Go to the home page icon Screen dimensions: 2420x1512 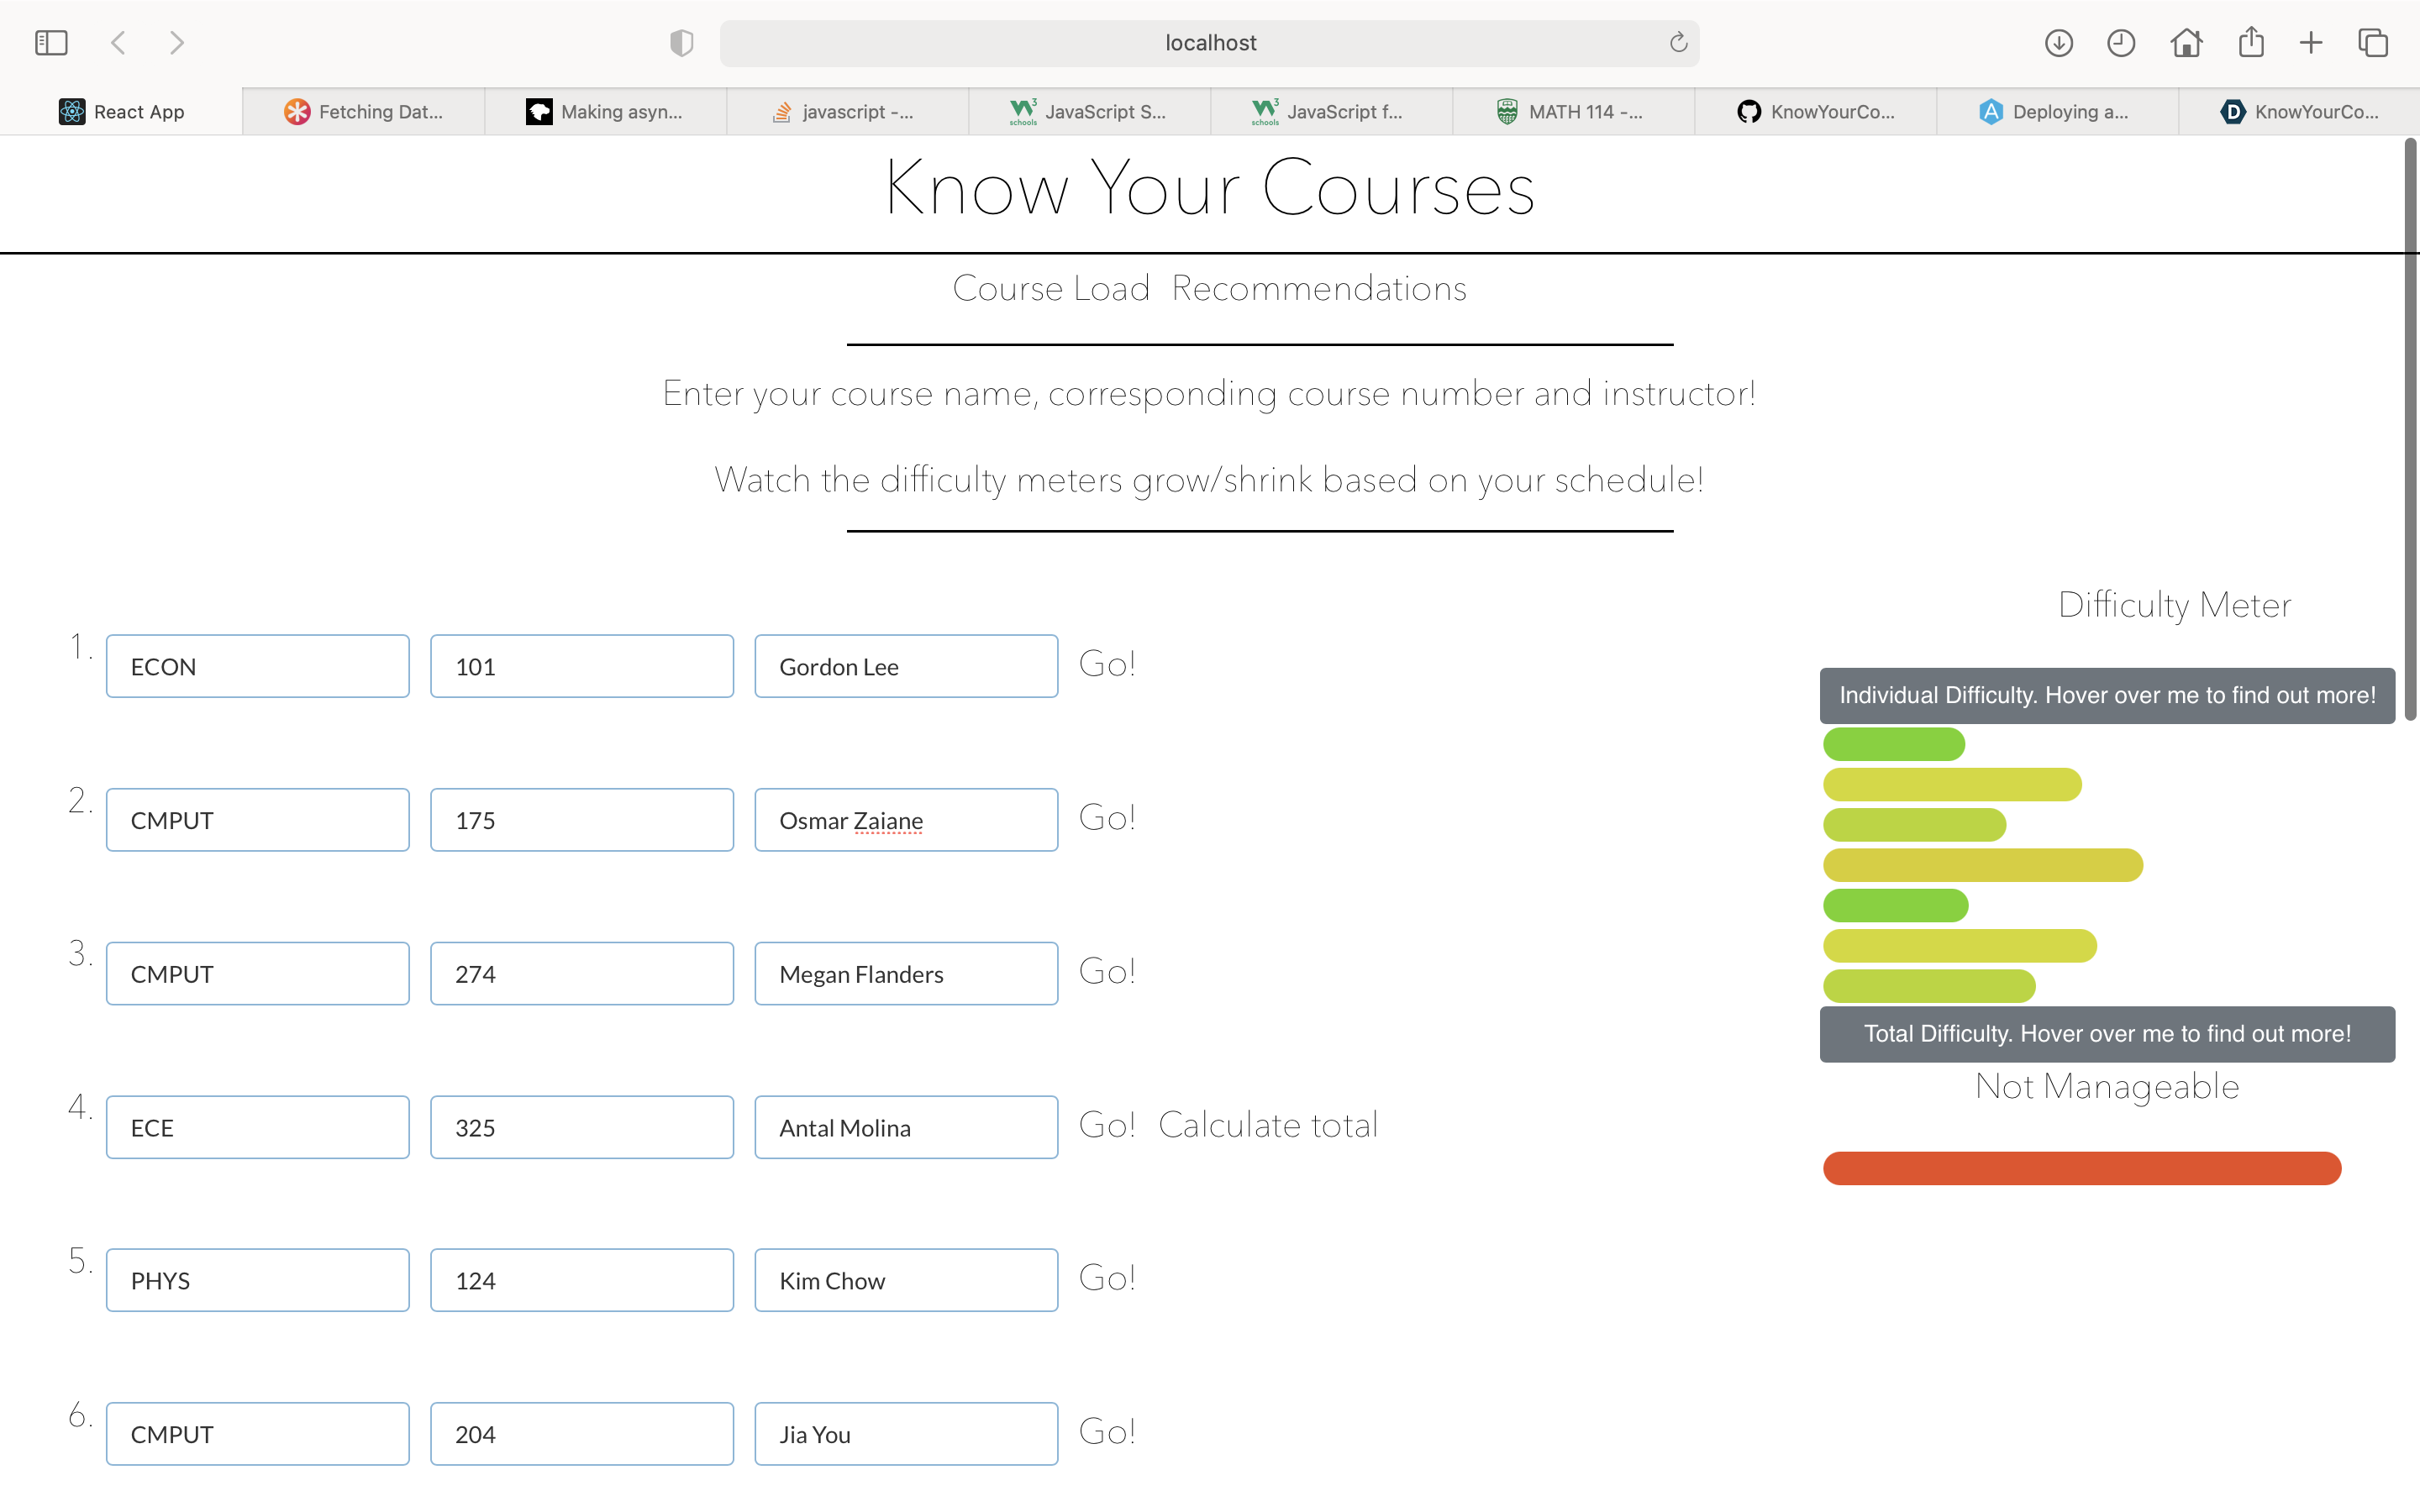(x=2186, y=43)
